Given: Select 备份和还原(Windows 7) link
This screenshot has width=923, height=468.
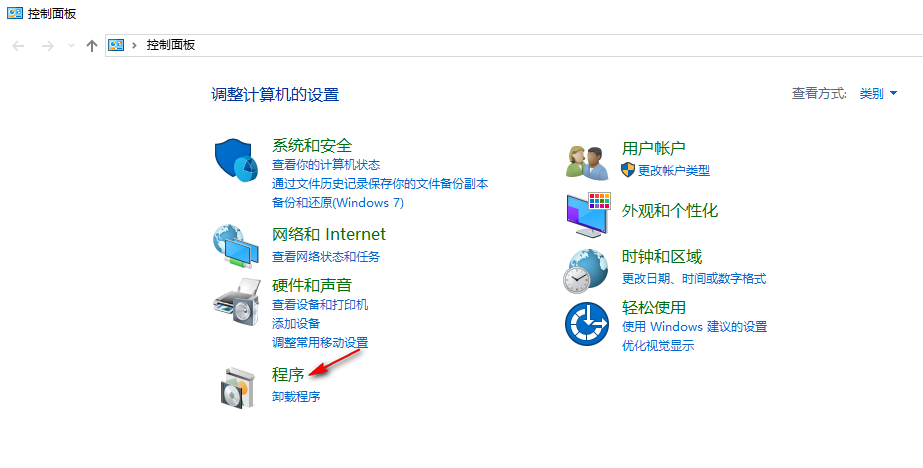Looking at the screenshot, I should (338, 203).
